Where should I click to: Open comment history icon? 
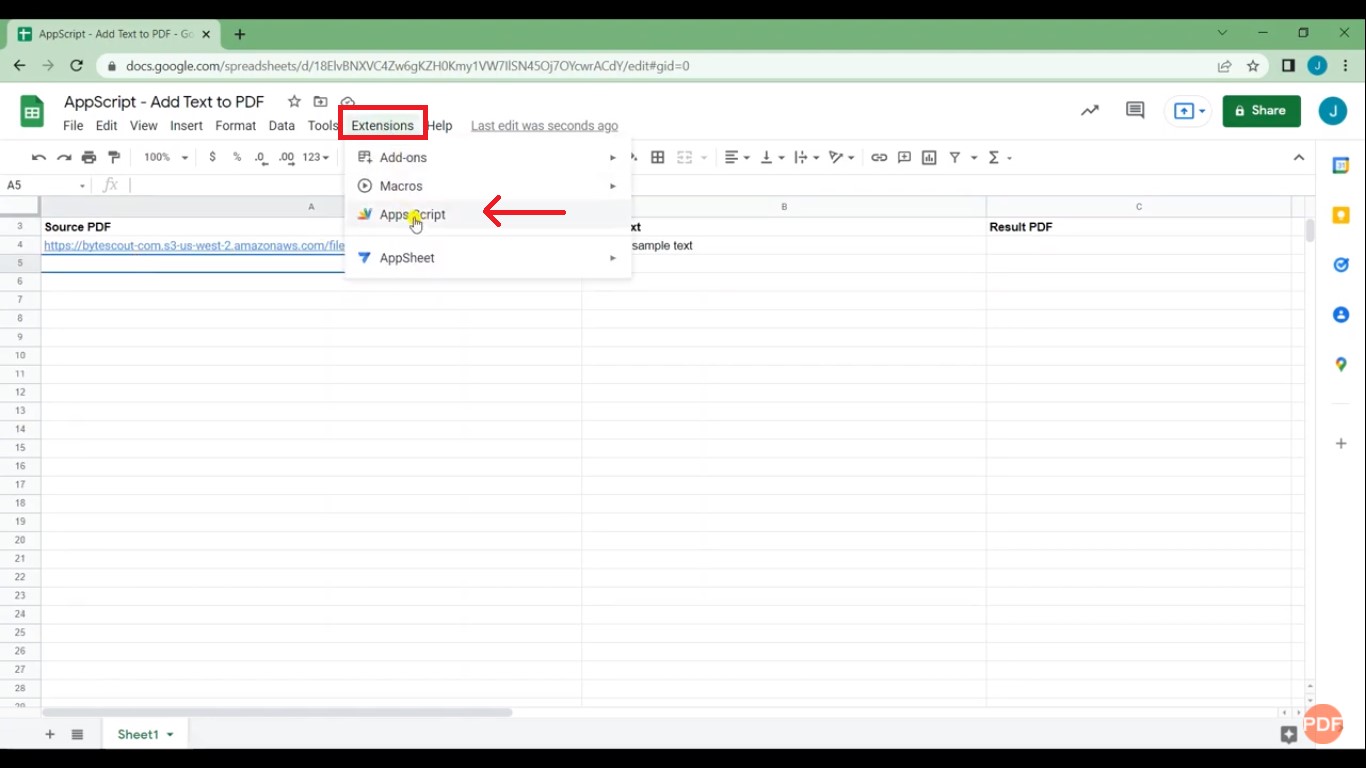click(1135, 111)
